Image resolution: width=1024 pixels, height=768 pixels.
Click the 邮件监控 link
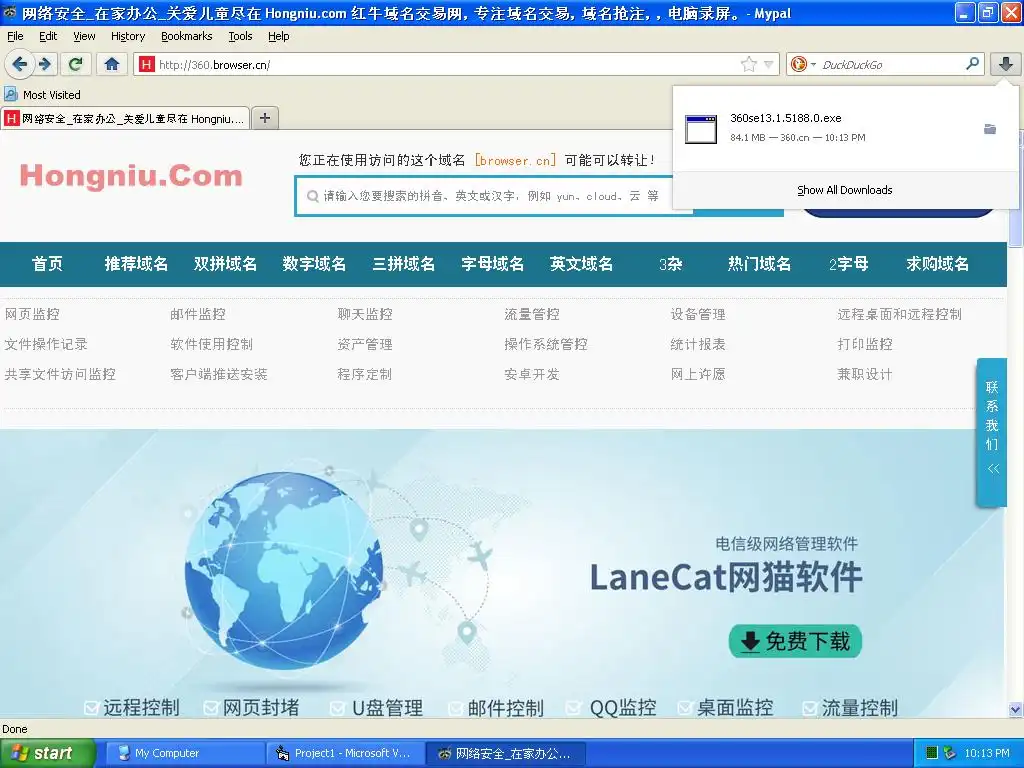(198, 314)
